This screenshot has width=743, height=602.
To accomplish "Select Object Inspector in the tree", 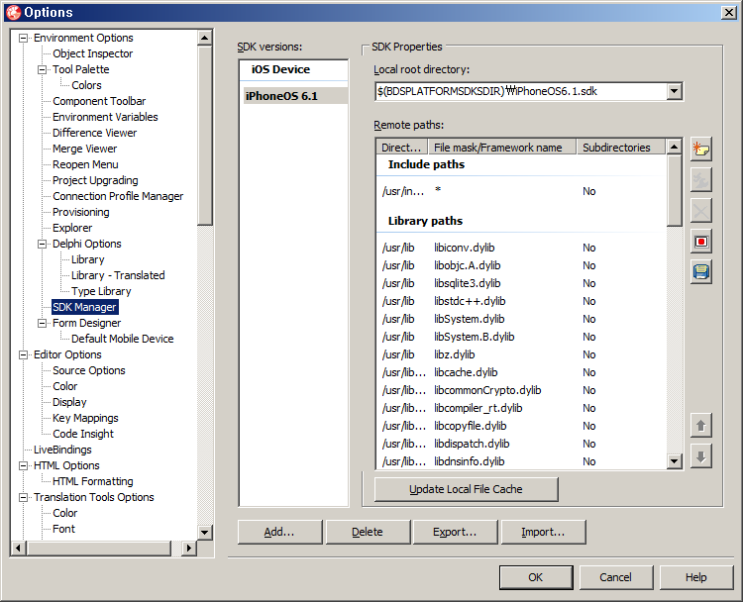I will point(92,54).
